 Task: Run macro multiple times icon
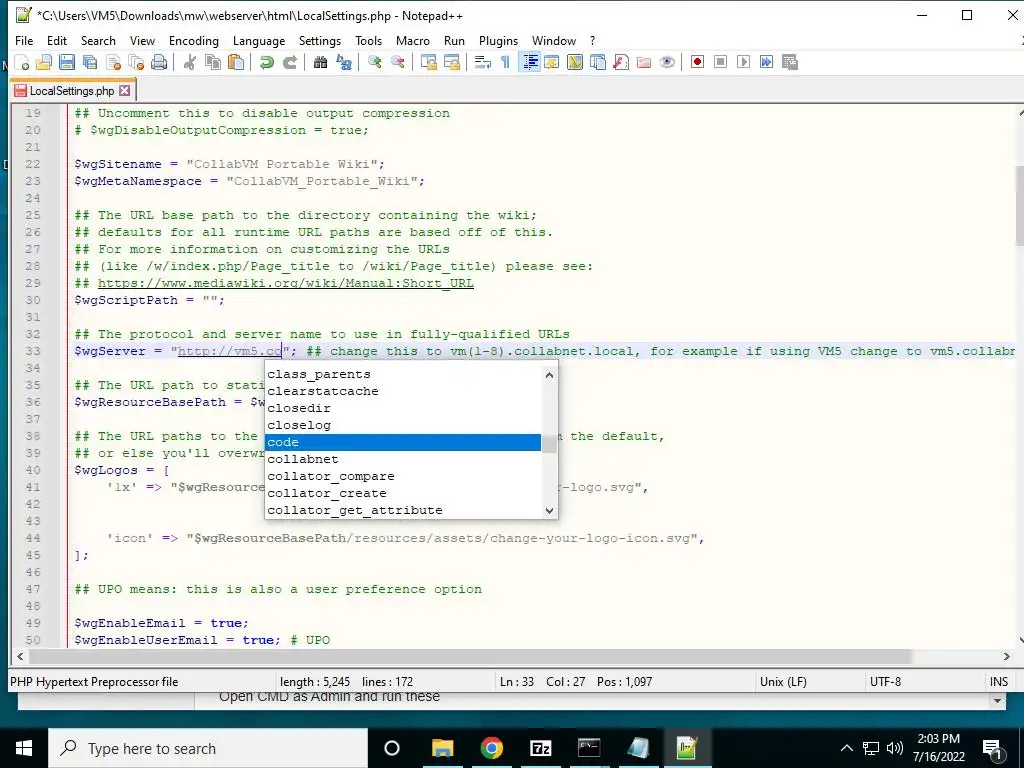(x=766, y=62)
